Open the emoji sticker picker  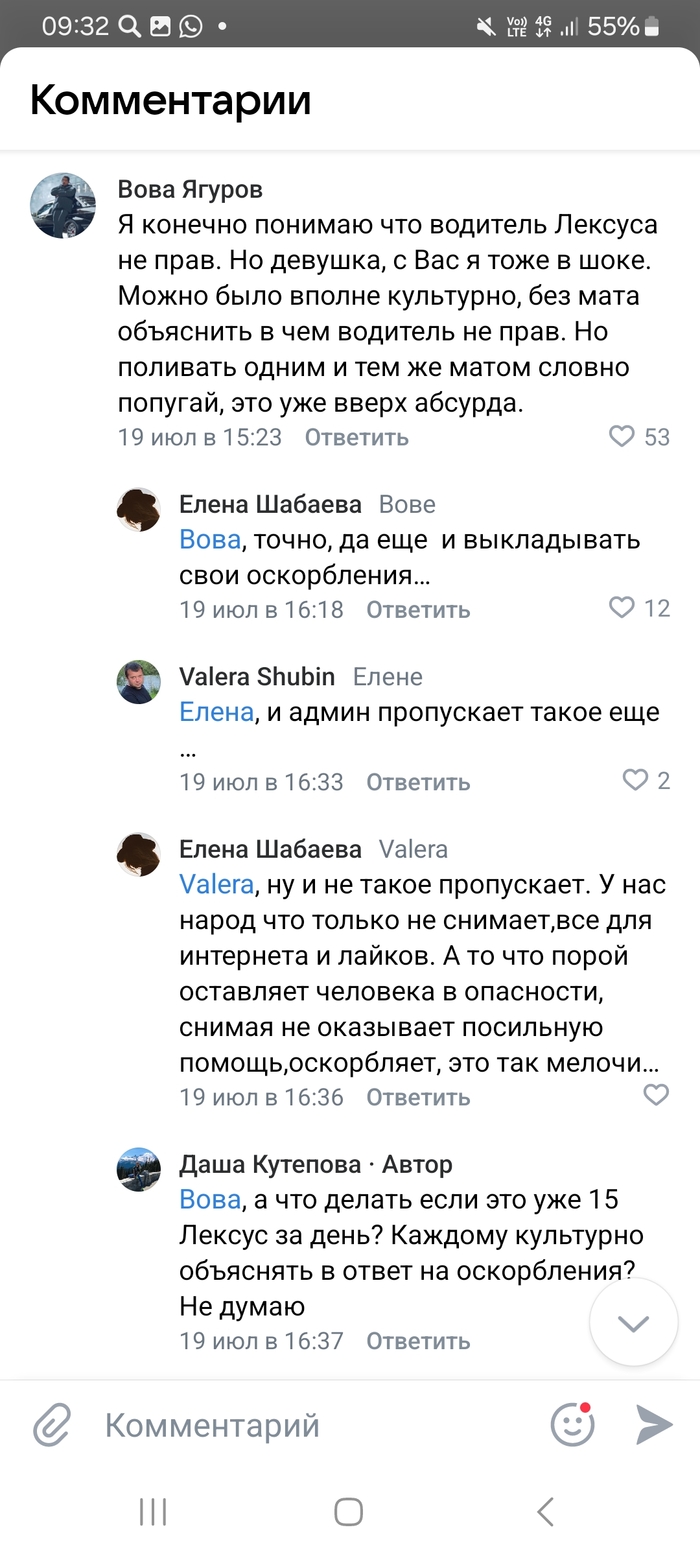pos(573,1424)
